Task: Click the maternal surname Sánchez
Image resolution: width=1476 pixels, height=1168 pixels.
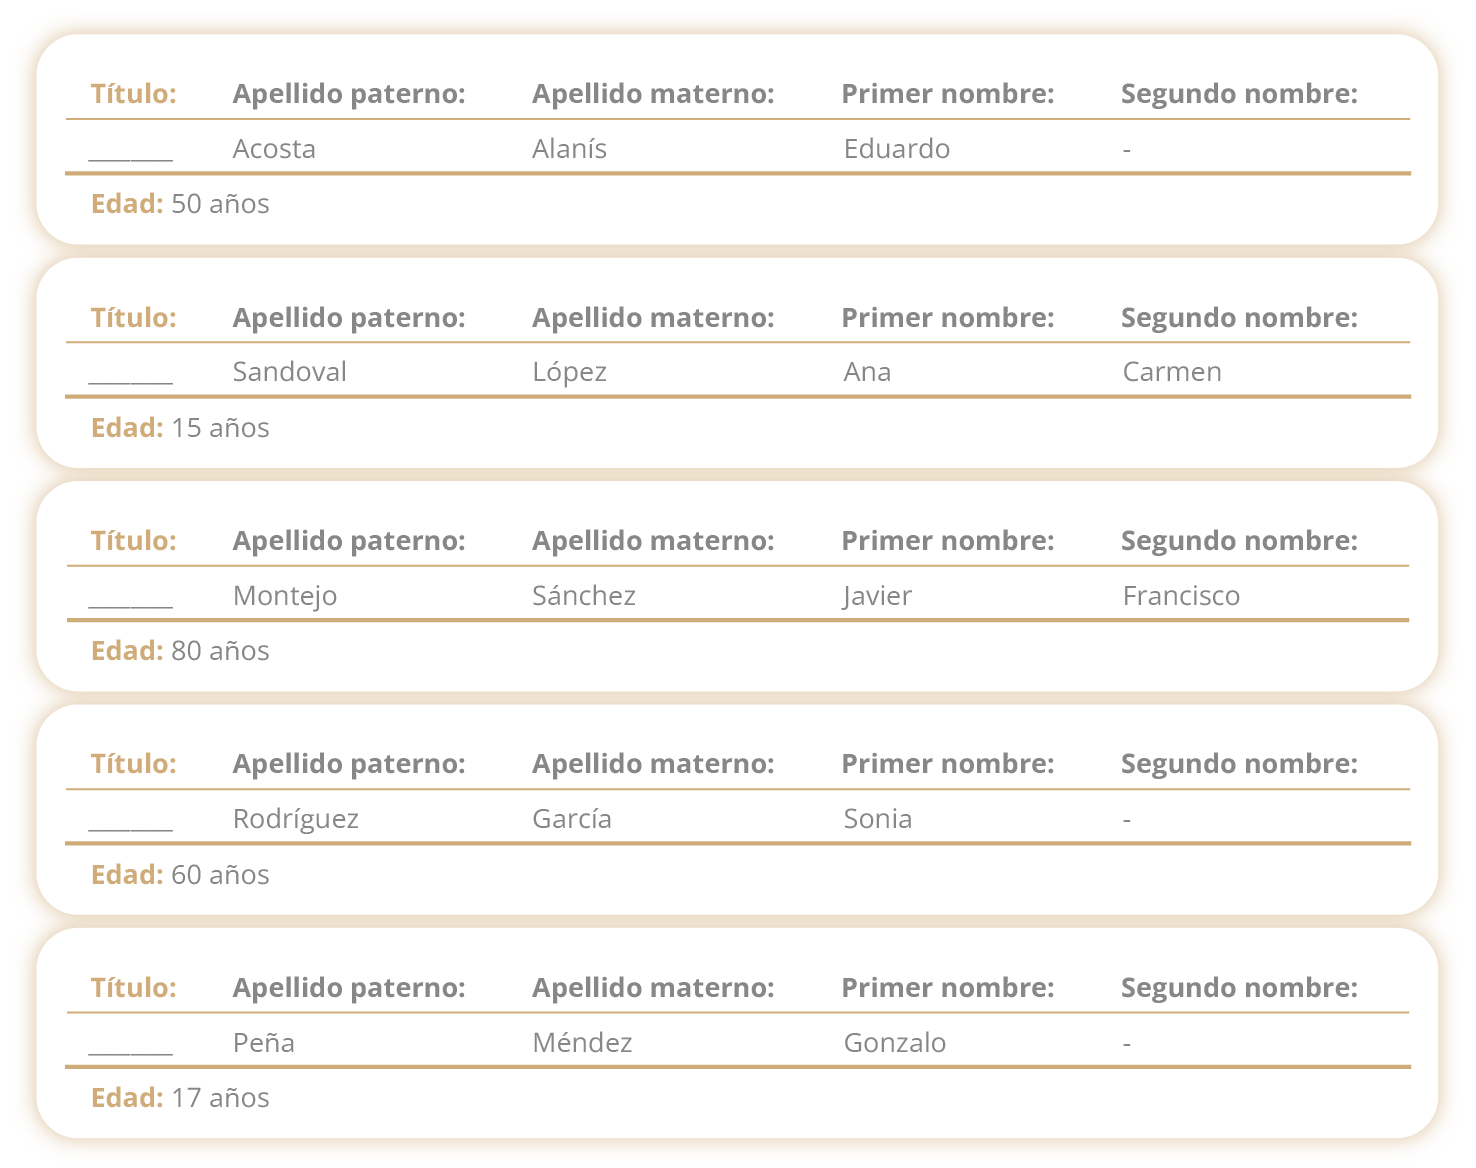Action: (x=583, y=596)
